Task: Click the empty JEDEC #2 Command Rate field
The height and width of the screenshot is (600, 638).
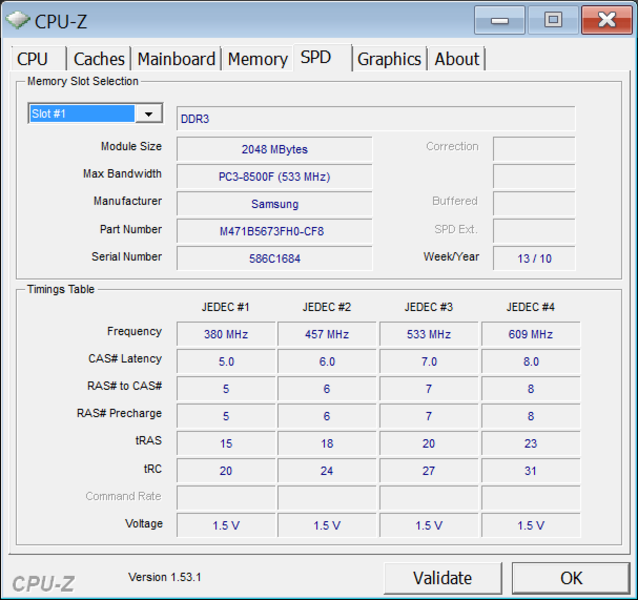Action: pyautogui.click(x=327, y=497)
